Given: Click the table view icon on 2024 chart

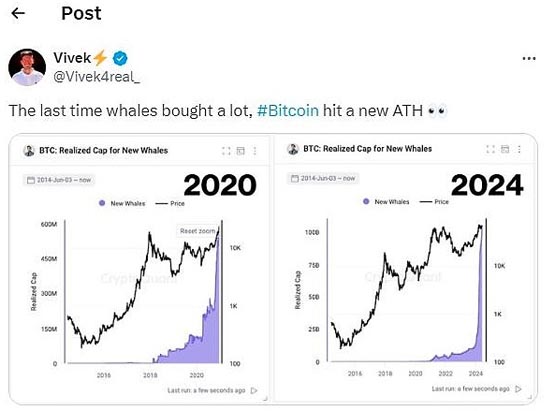Looking at the screenshot, I should [505, 149].
